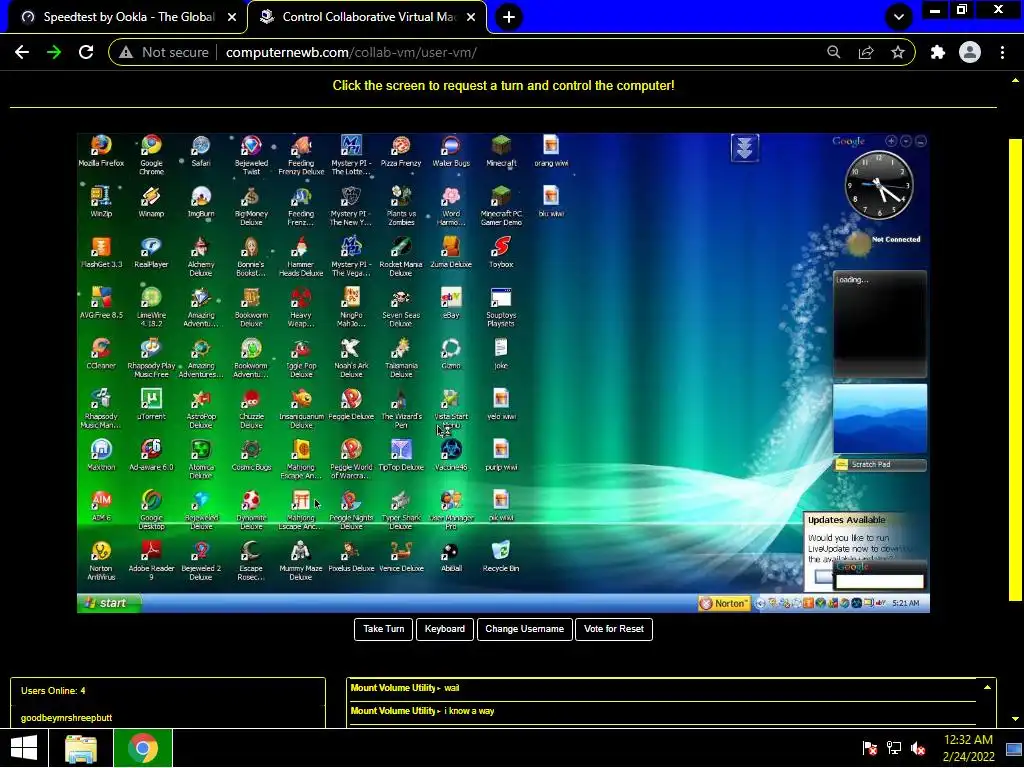Click the double-arrow download gadget icon
Image resolution: width=1024 pixels, height=768 pixels.
pos(744,148)
